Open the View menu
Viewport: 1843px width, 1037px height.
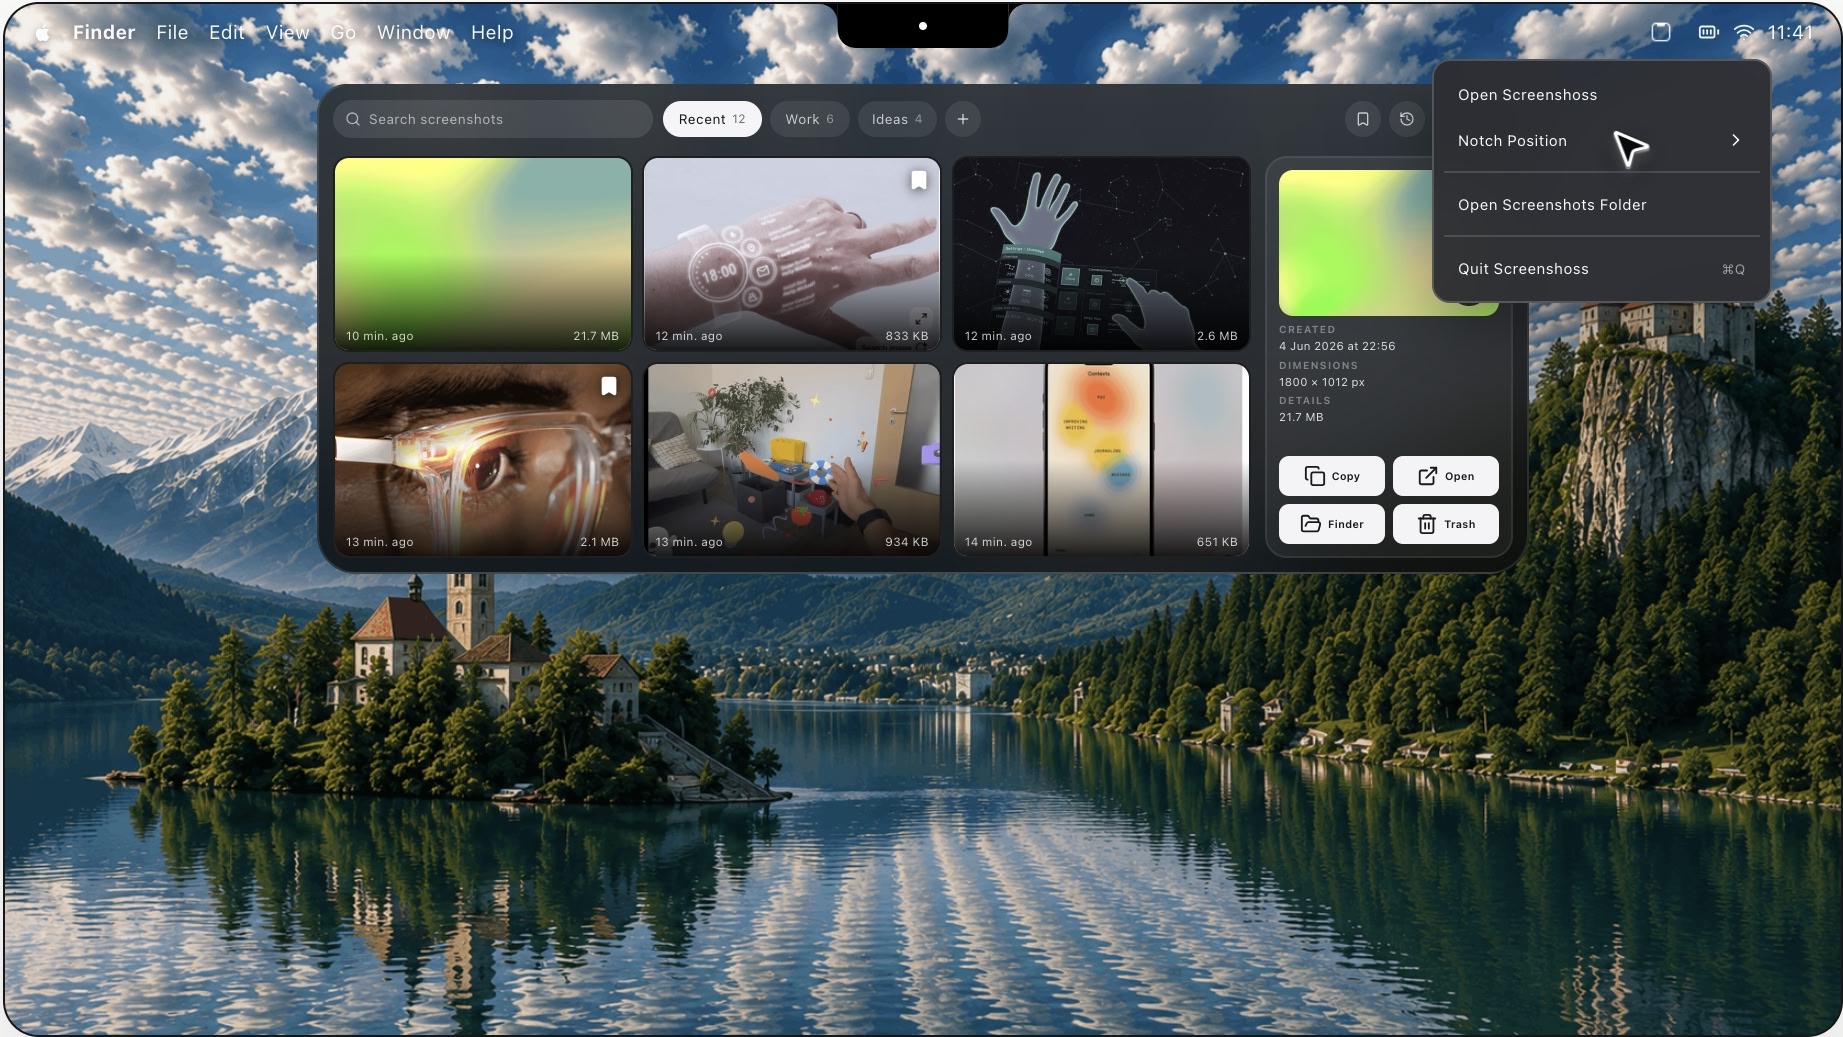coord(287,32)
